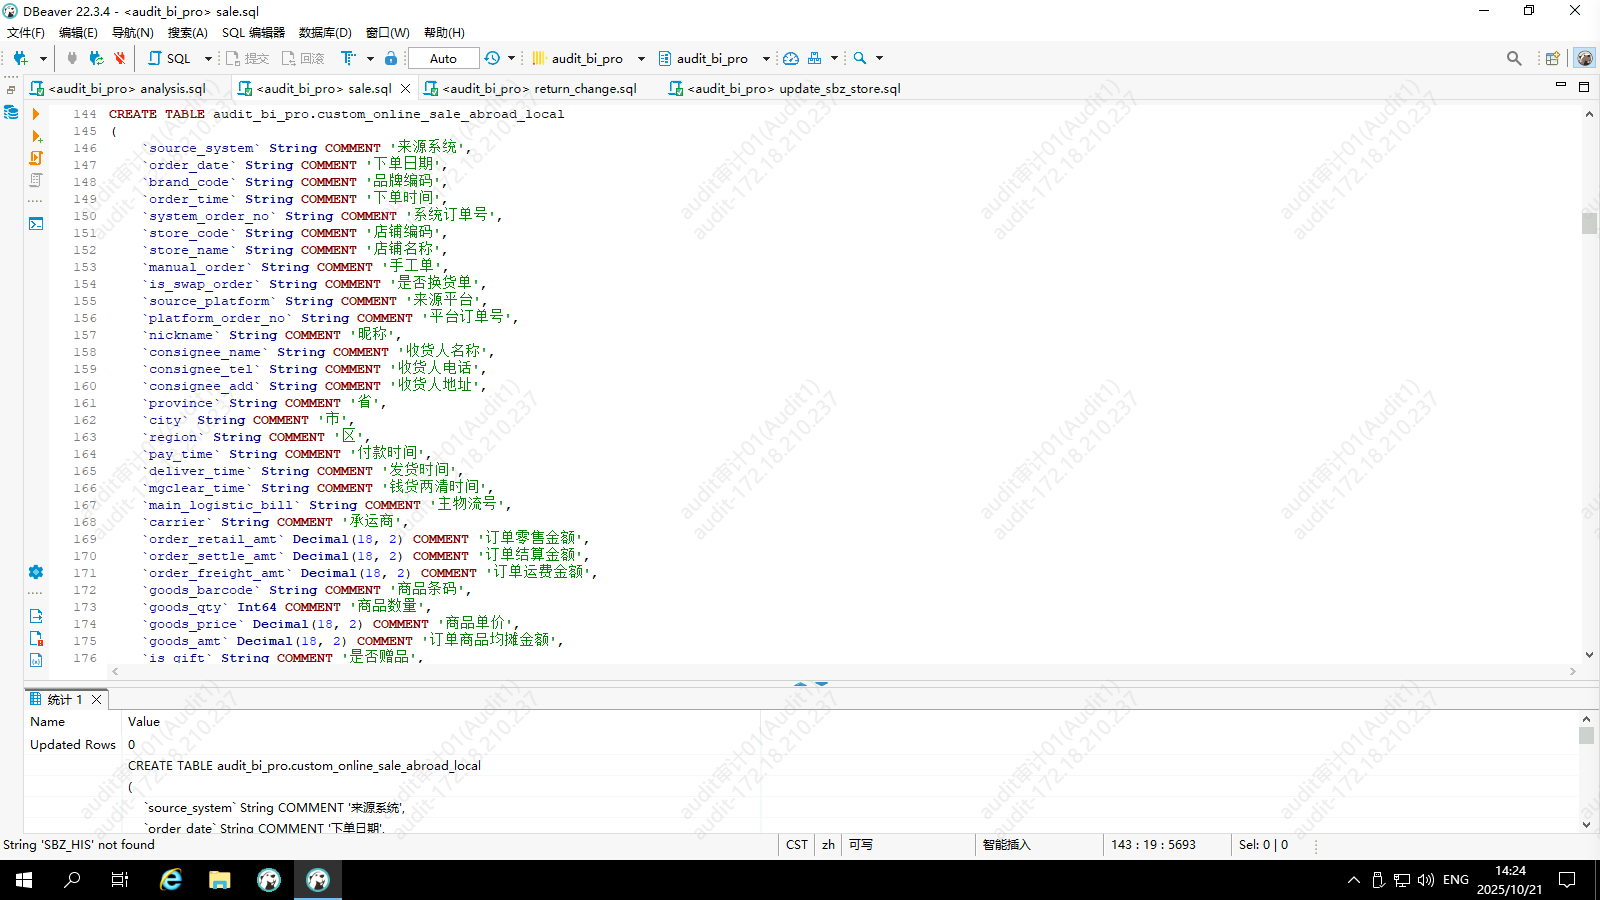Click the editor's vertical scrollbar thumb
The height and width of the screenshot is (900, 1600).
[x=1589, y=223]
